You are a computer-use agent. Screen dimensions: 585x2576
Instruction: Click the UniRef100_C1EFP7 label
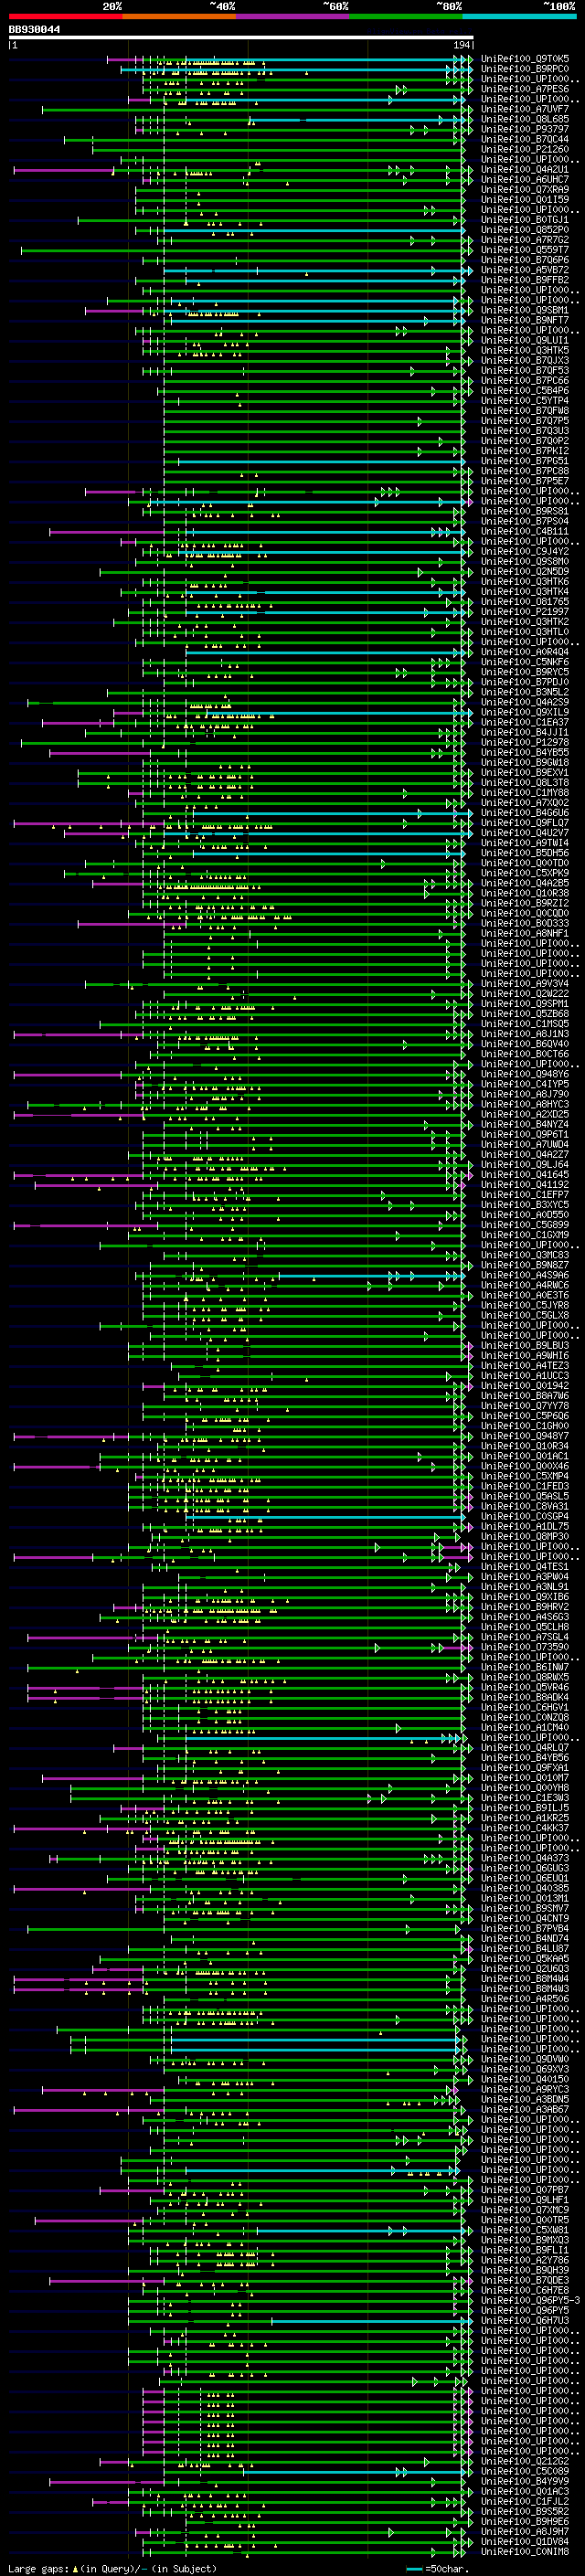525,1195
